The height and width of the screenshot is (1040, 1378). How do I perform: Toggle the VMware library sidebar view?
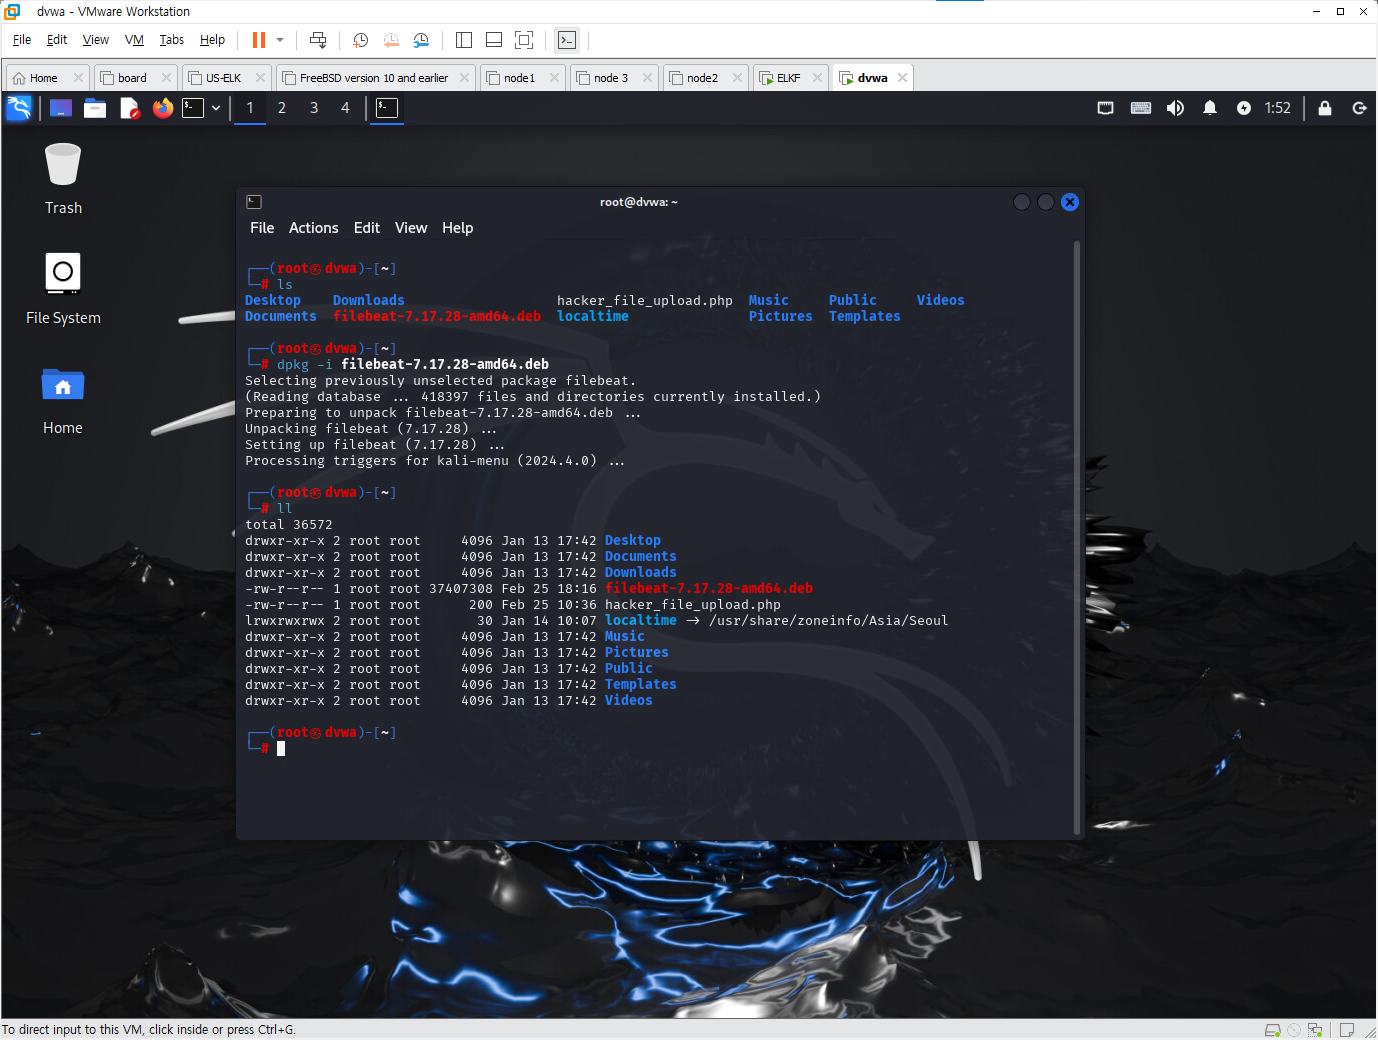pos(464,40)
